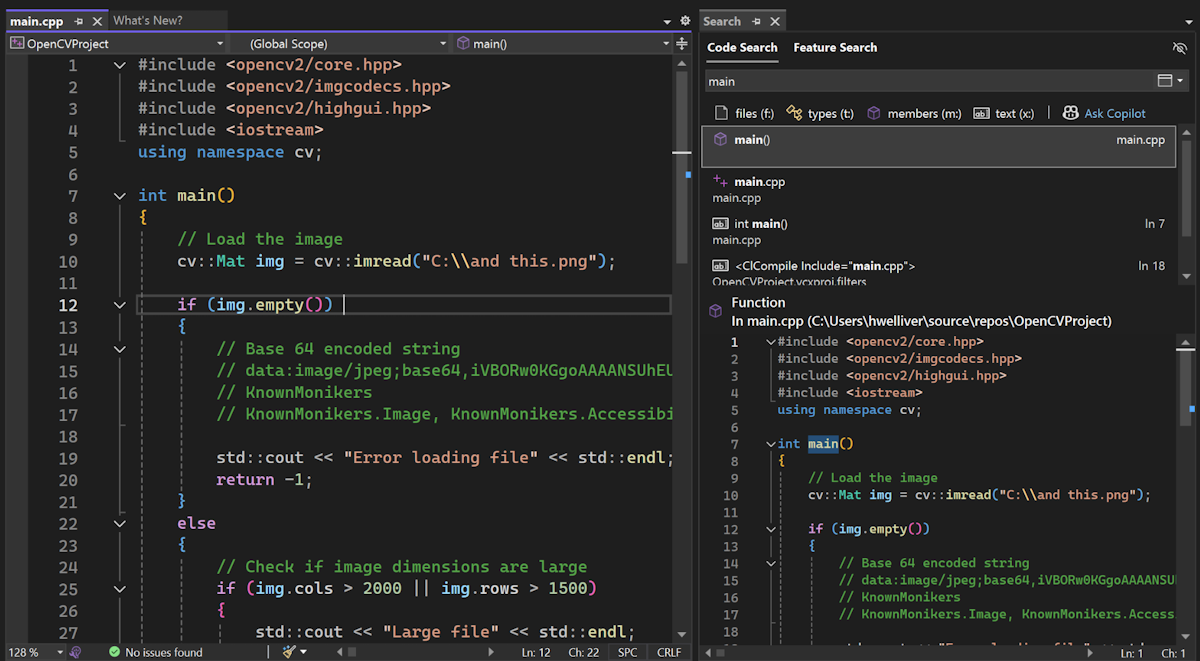The image size is (1200, 661).
Task: Toggle the members (m:) search filter
Action: [x=913, y=113]
